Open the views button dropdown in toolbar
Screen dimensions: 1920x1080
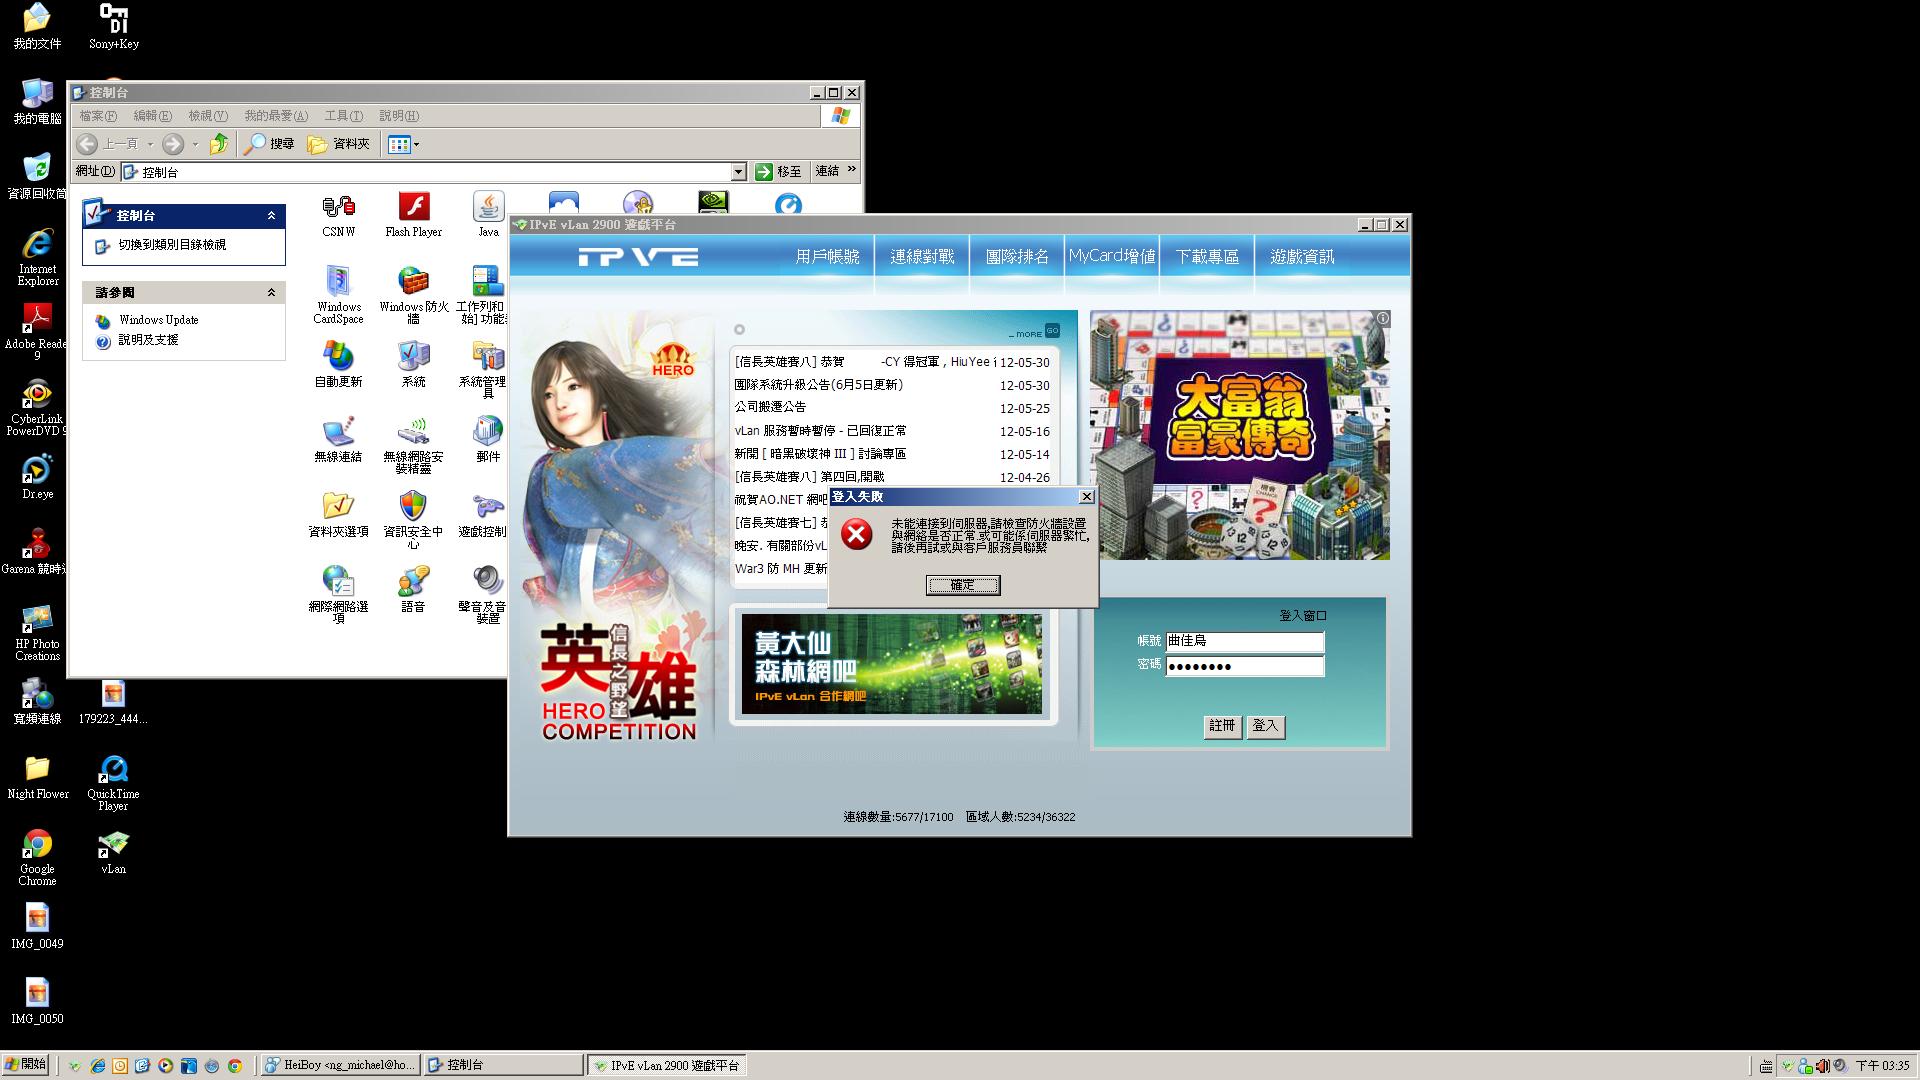pos(416,144)
